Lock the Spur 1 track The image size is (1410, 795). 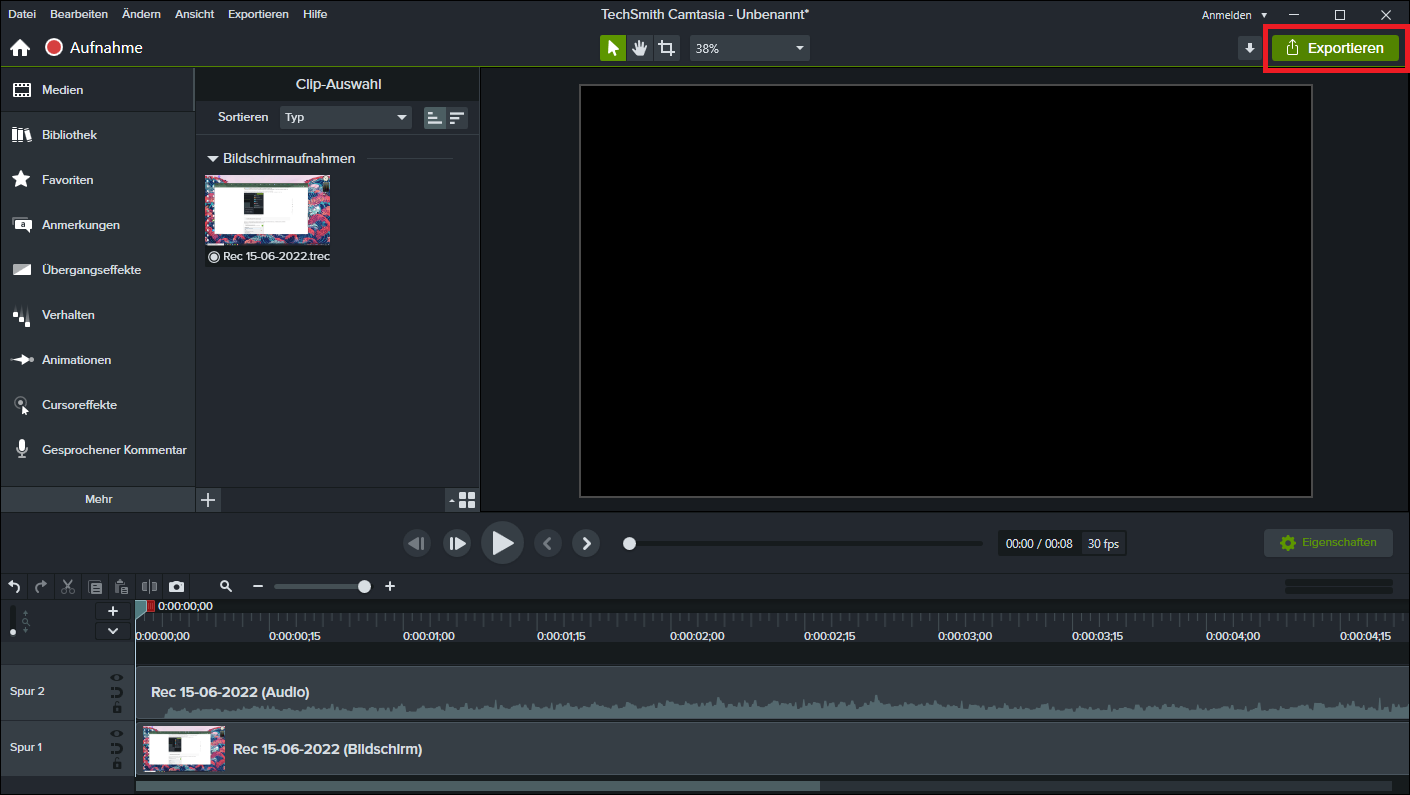116,764
